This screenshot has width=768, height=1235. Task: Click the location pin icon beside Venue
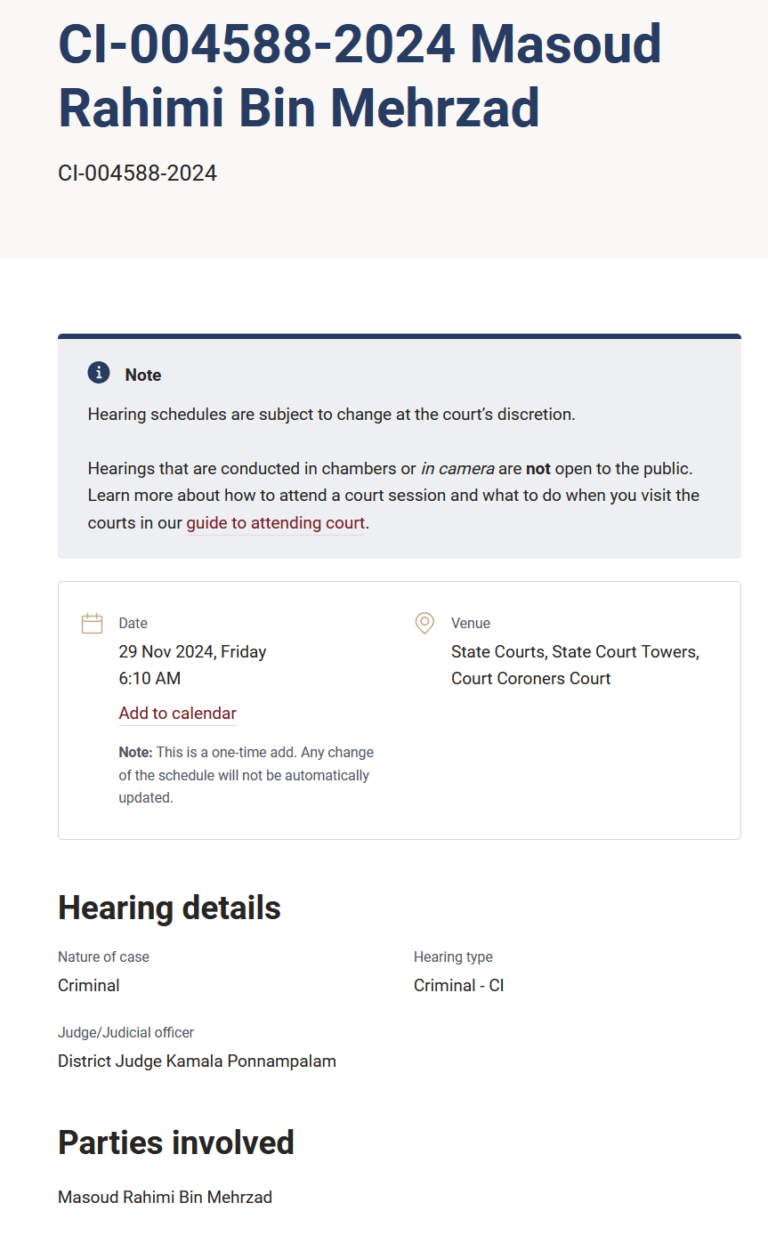tap(425, 624)
